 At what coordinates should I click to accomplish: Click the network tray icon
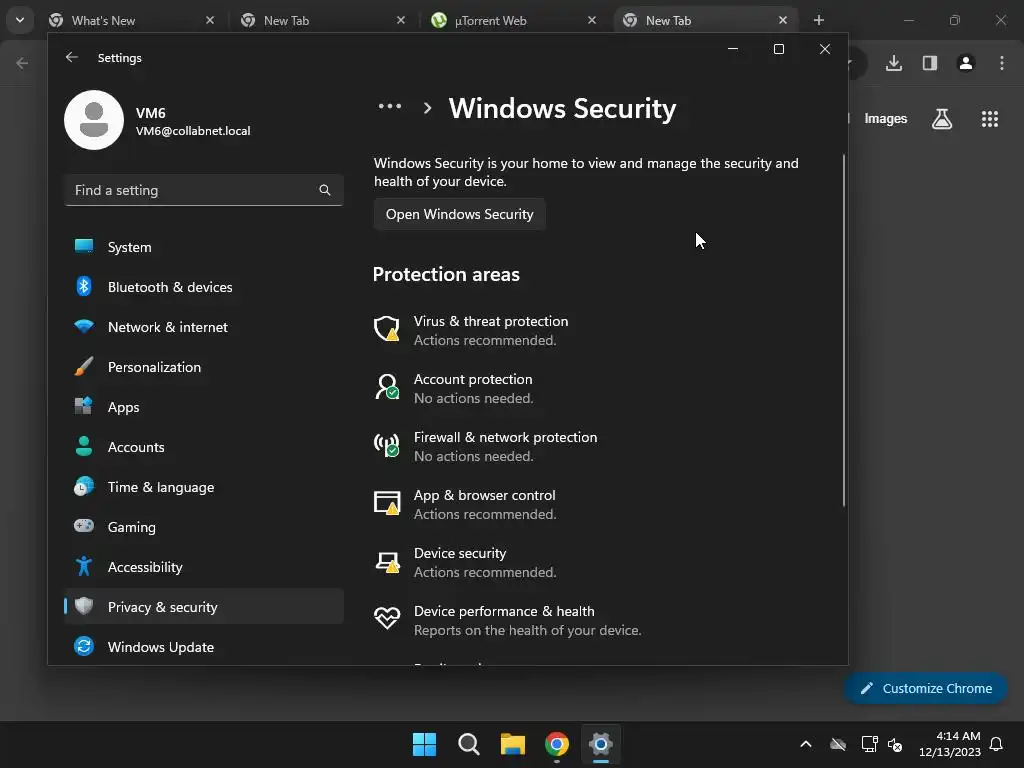[x=869, y=744]
